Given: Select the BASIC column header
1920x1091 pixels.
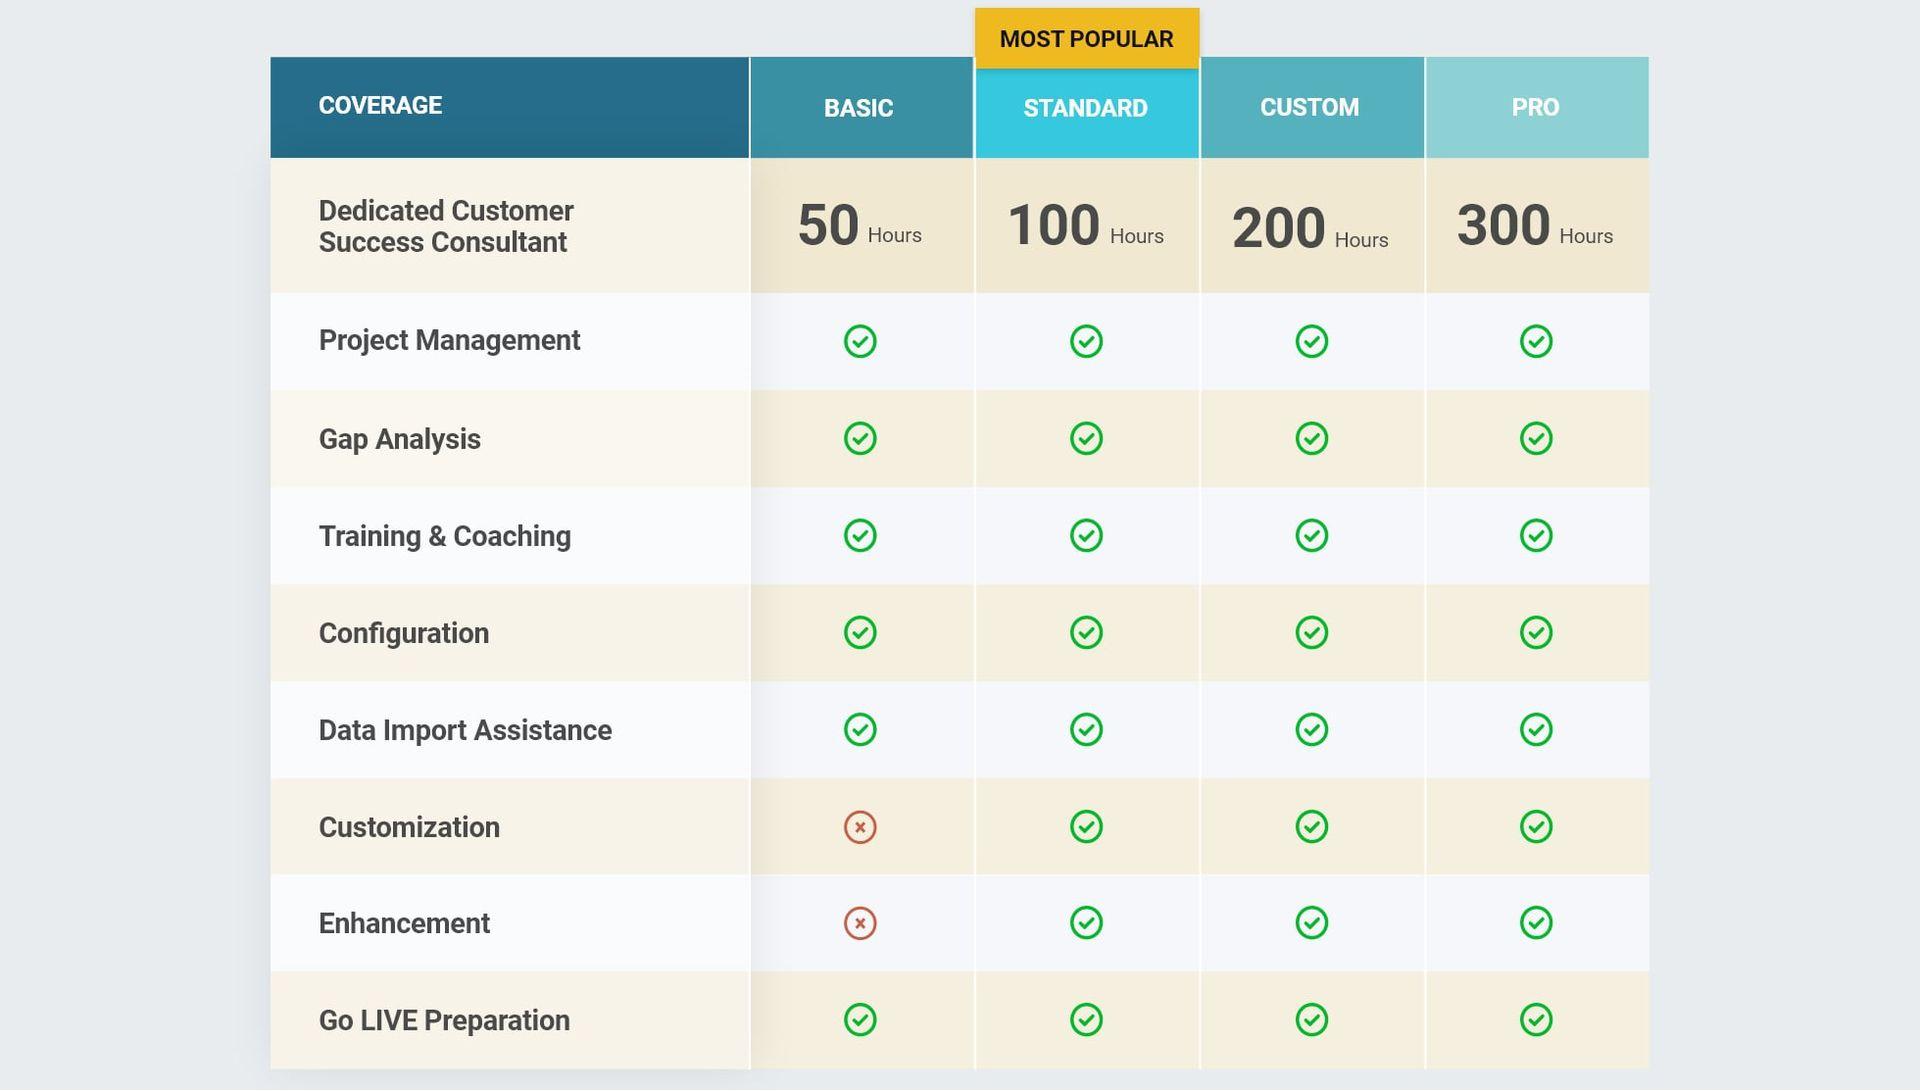Looking at the screenshot, I should (862, 107).
